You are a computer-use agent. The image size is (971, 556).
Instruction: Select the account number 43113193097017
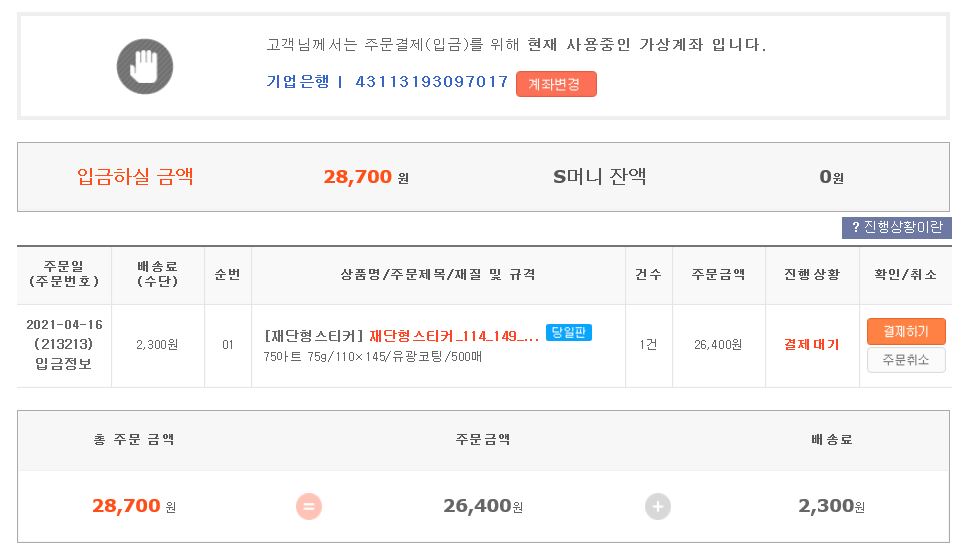pos(432,82)
